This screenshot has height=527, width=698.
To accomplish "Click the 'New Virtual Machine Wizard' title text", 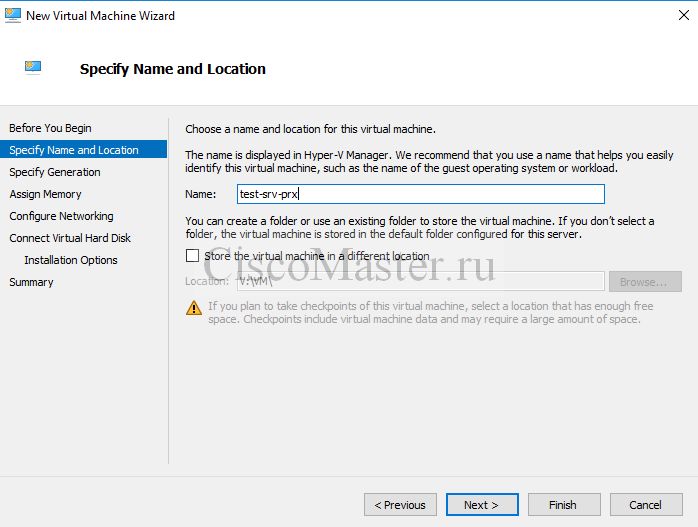I will (101, 16).
